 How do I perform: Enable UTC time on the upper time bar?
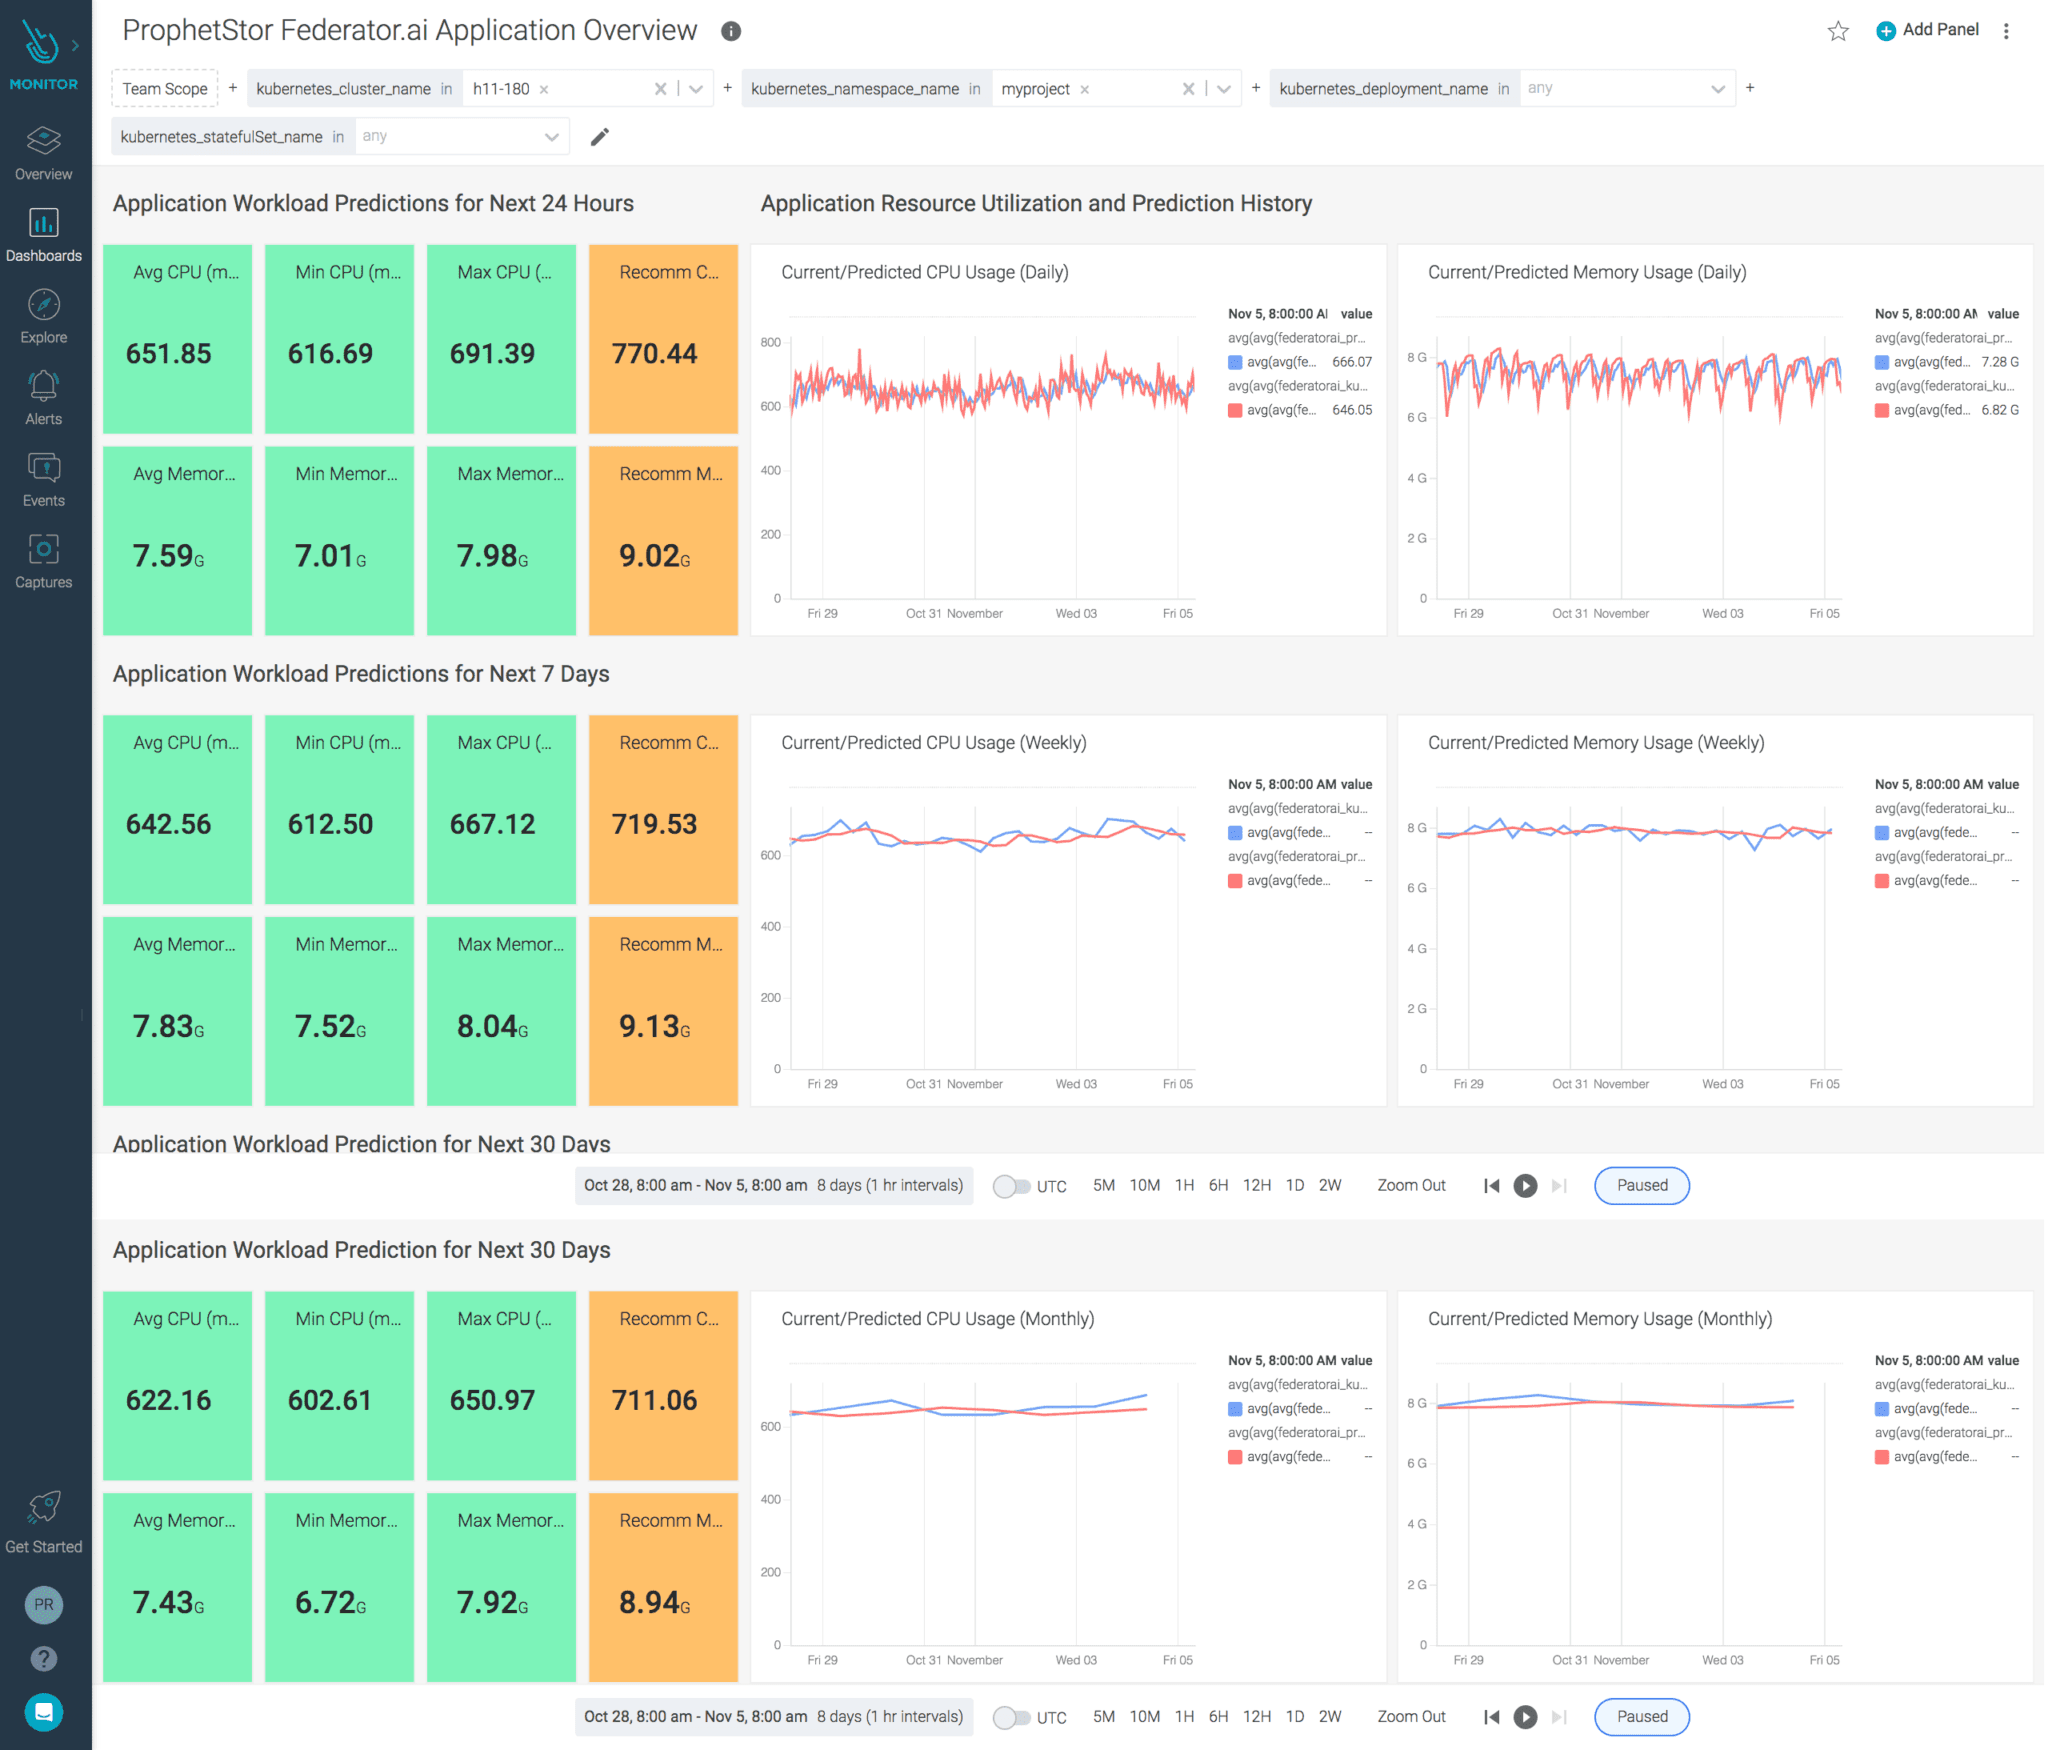(1013, 1185)
